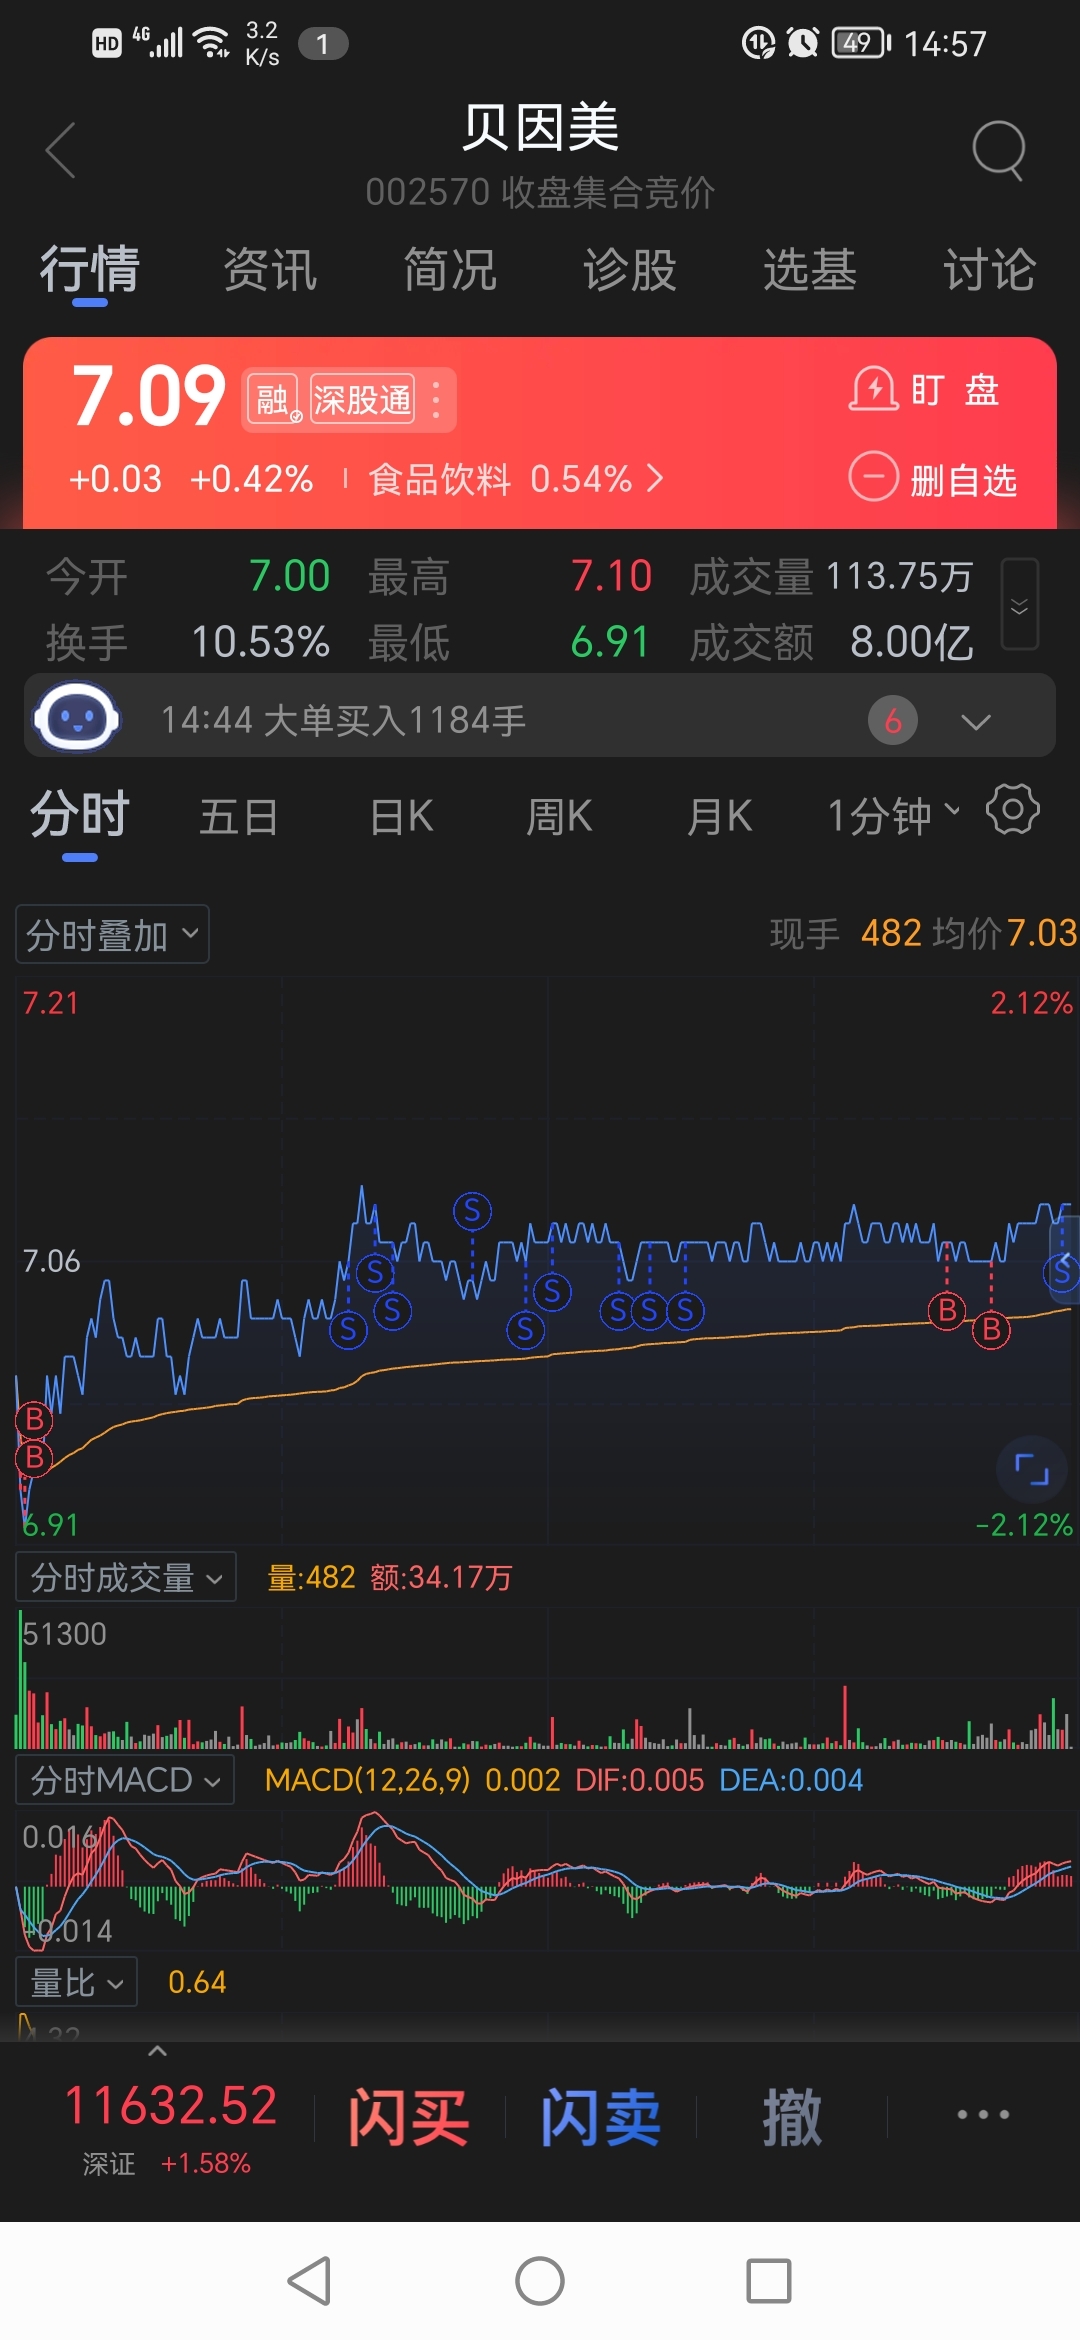This screenshot has width=1080, height=2340.
Task: Tap the battery 49 status icon
Action: click(861, 43)
